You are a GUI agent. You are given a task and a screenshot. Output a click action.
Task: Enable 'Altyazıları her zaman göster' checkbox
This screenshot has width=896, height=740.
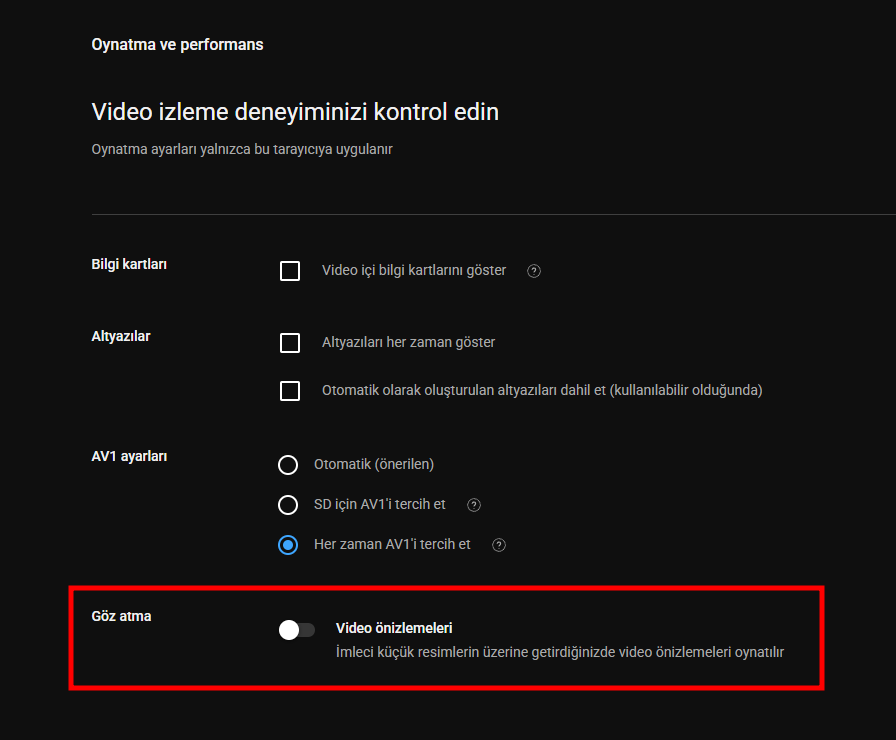(290, 343)
